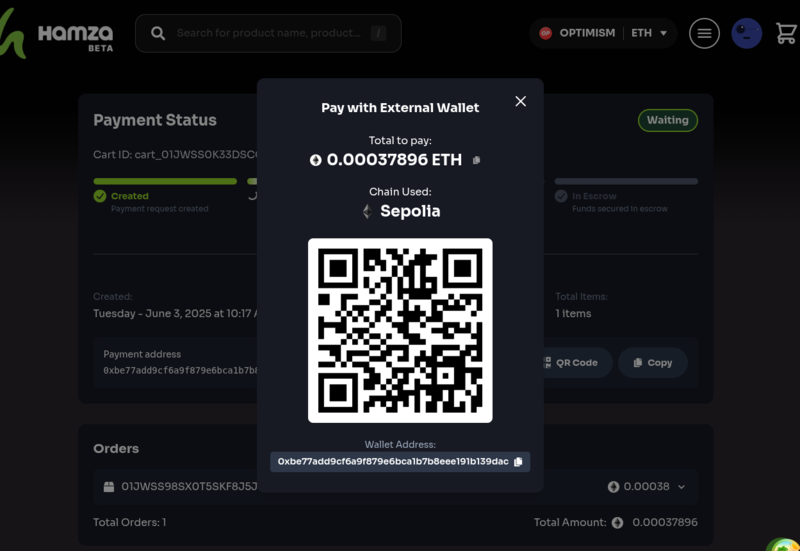This screenshot has width=800, height=551.
Task: Open the user avatar profile
Action: tap(746, 33)
